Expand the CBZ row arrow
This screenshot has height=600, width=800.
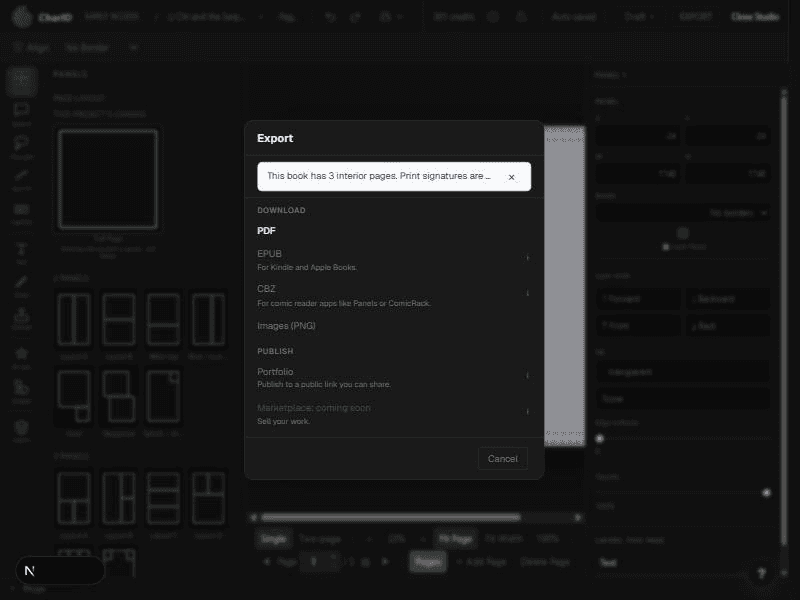527,293
